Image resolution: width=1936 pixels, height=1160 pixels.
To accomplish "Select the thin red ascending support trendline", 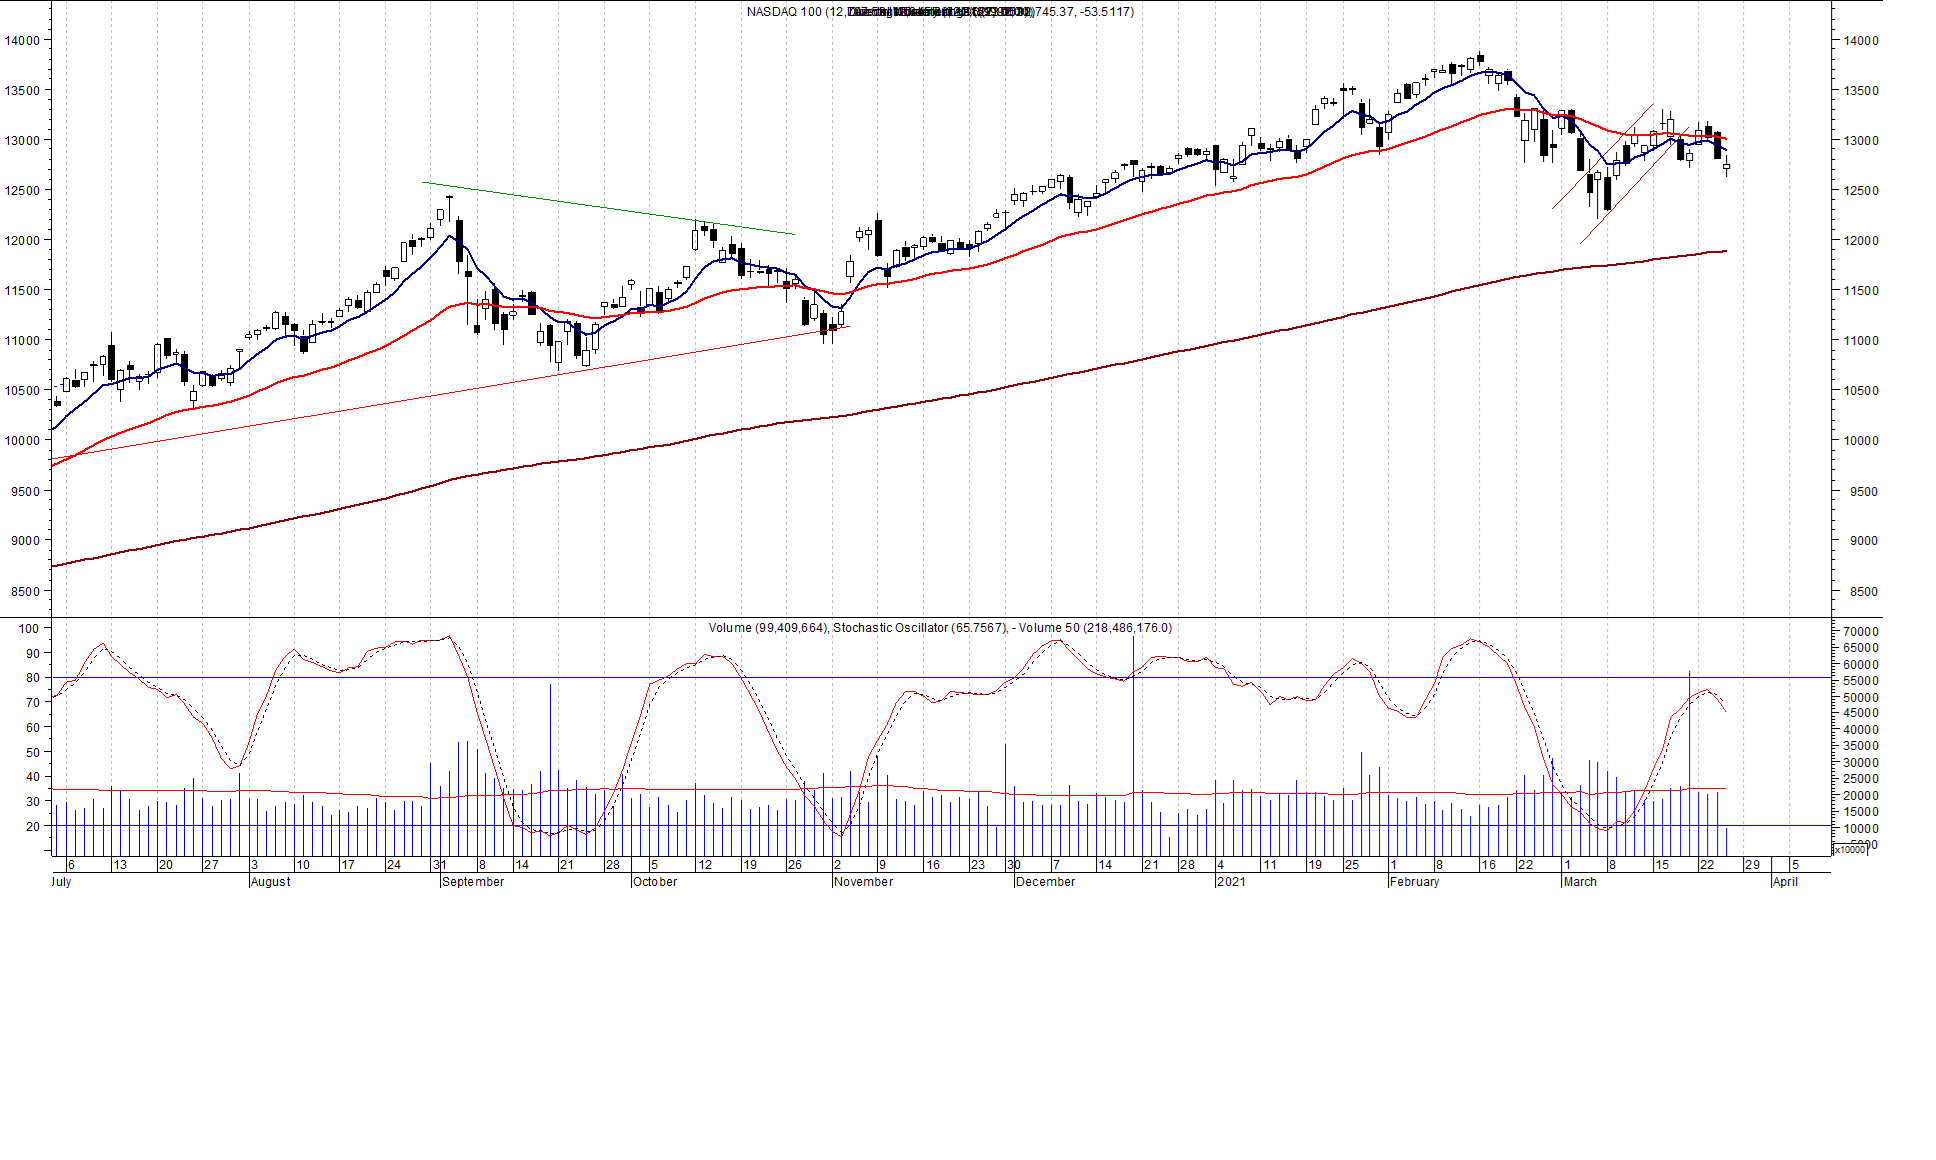I will point(450,393).
